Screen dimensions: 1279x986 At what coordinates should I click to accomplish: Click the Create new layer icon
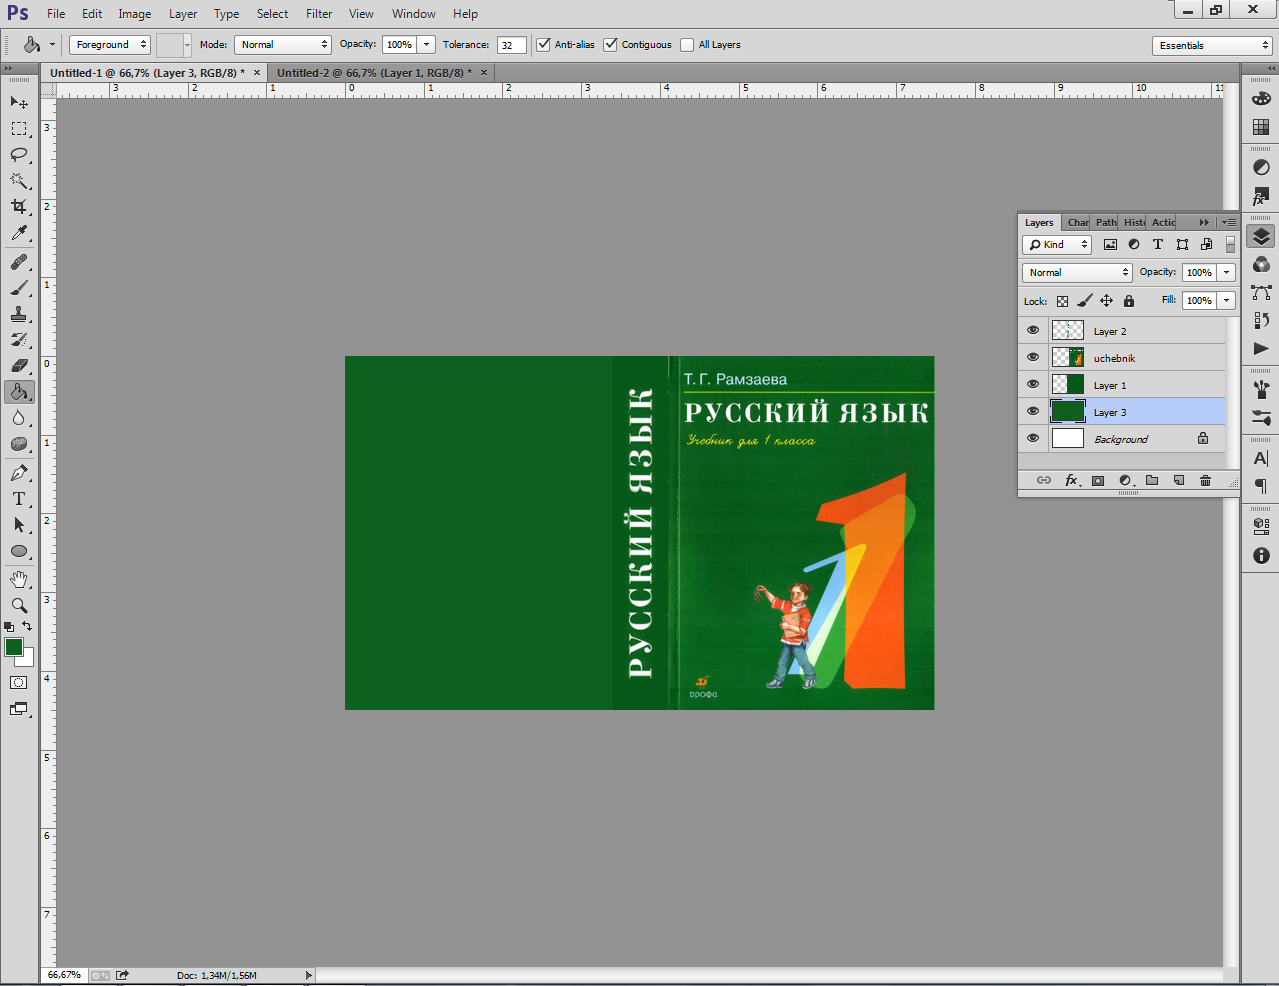pos(1179,480)
